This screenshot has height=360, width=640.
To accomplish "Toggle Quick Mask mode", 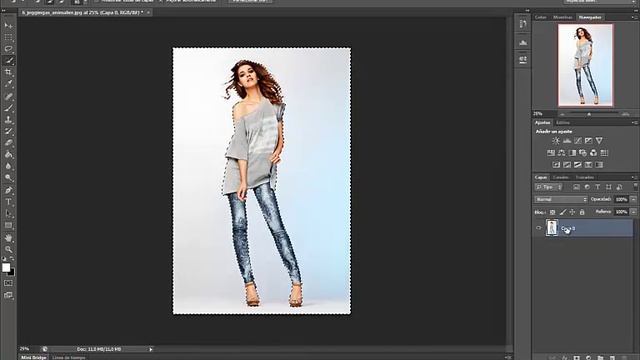I will (8, 283).
